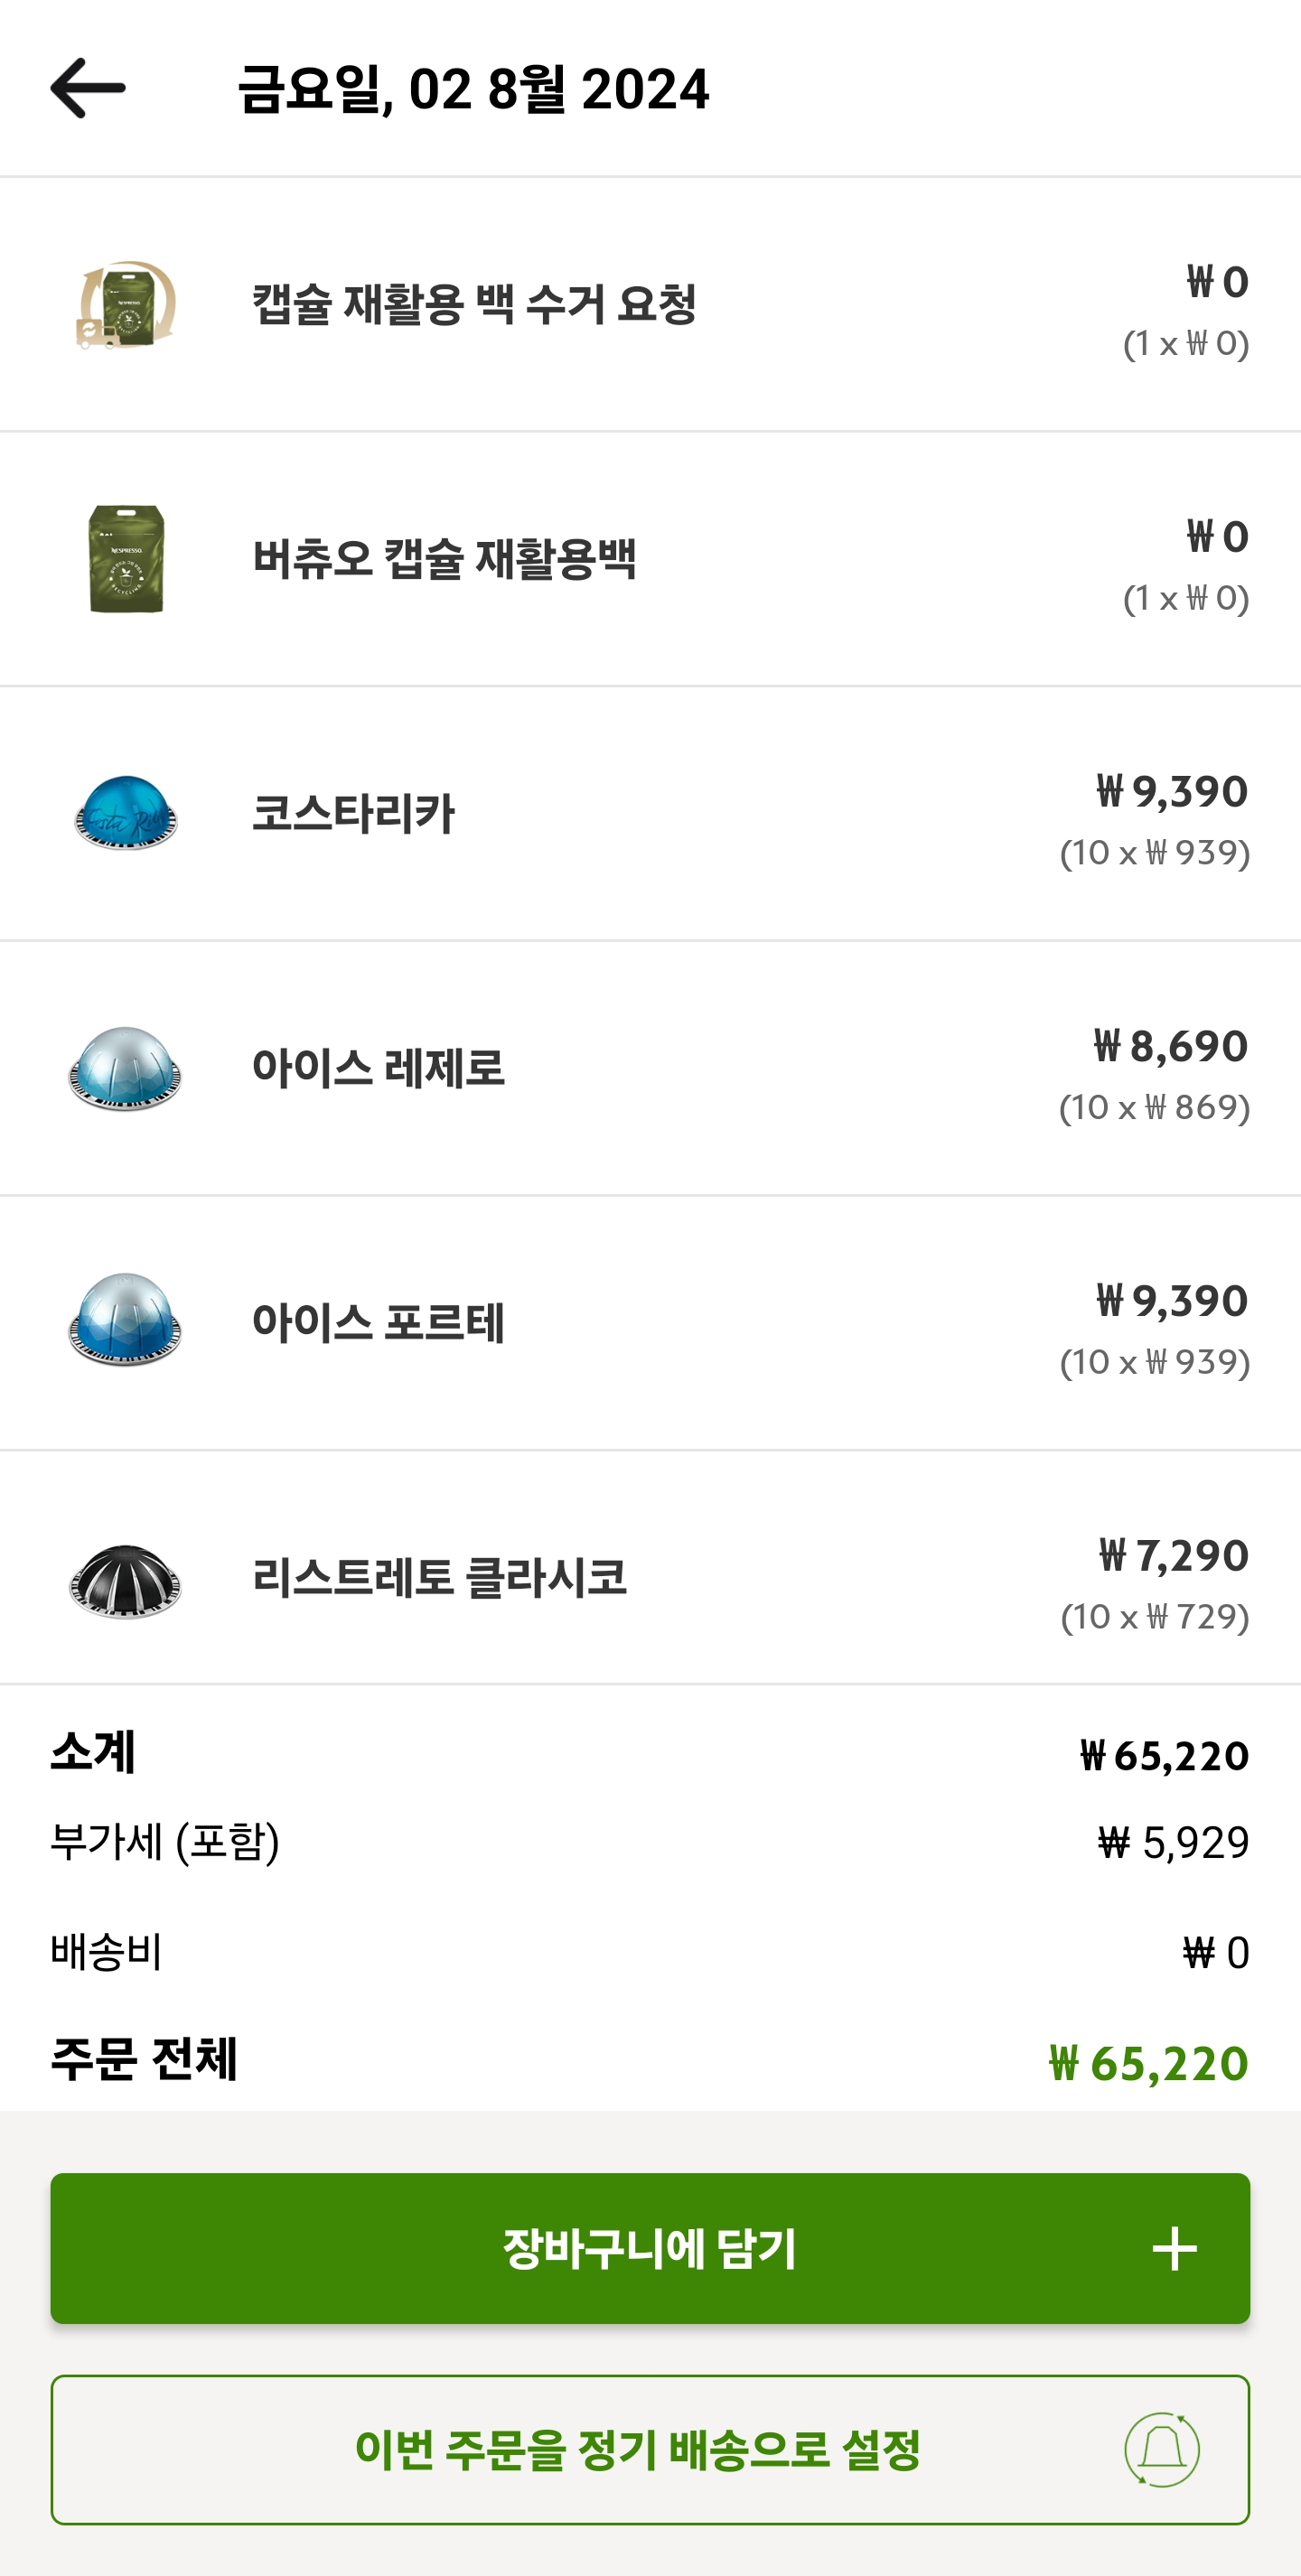Viewport: 1301px width, 2576px height.
Task: Select the Ice Leggero capsule icon
Action: point(126,1068)
